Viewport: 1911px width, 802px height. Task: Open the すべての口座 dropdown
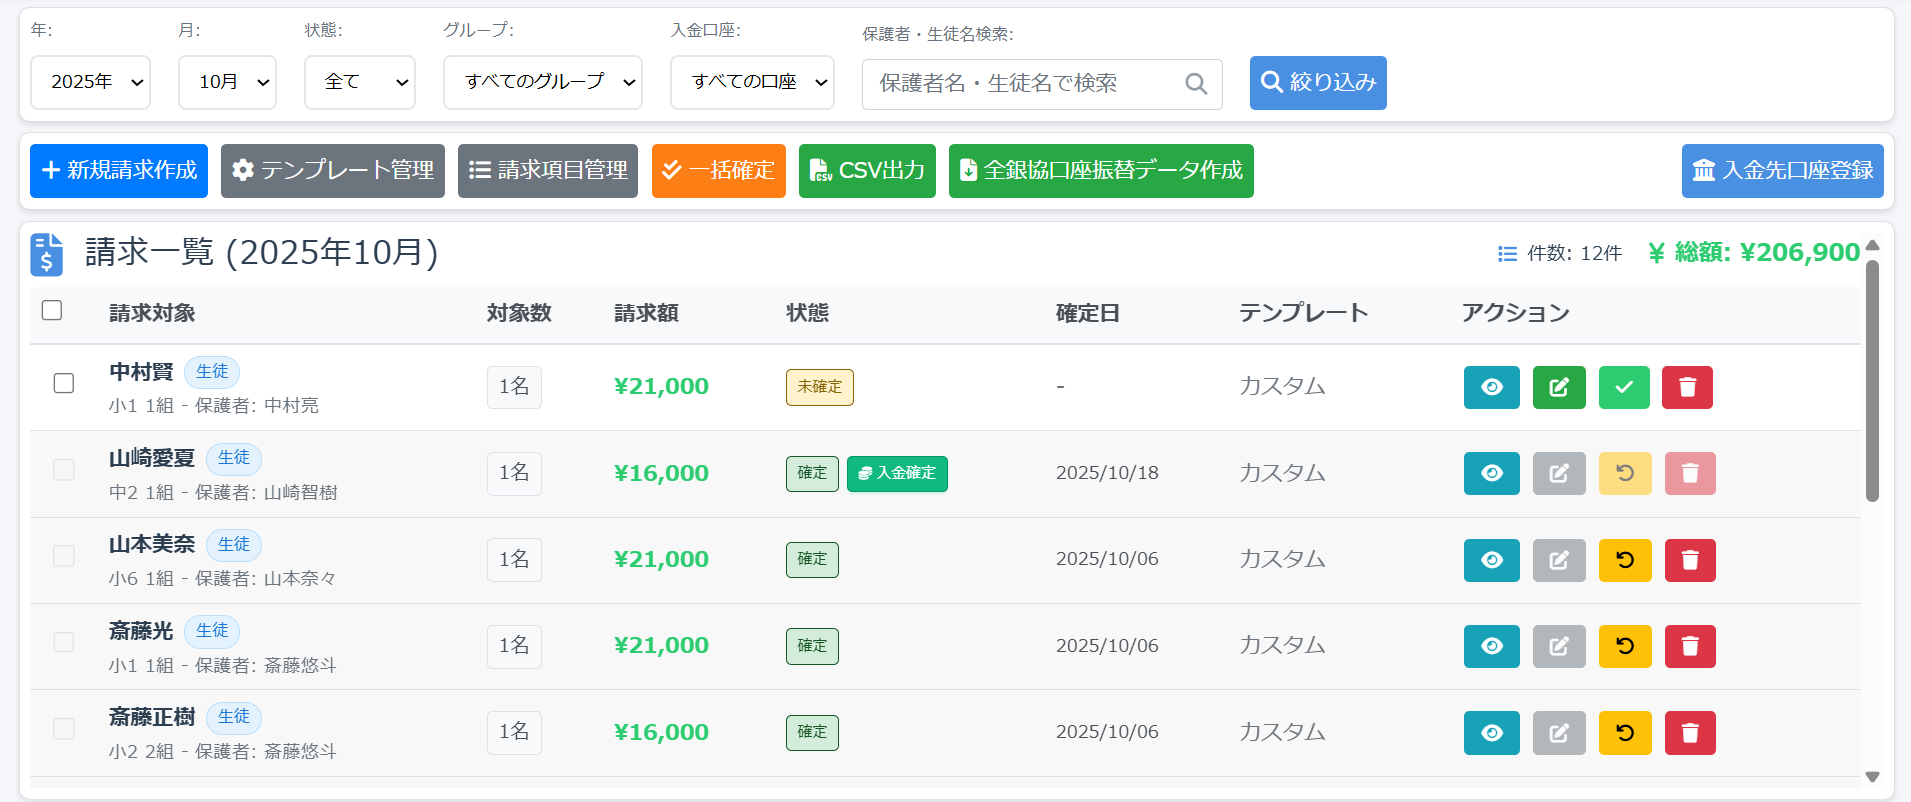pyautogui.click(x=752, y=82)
